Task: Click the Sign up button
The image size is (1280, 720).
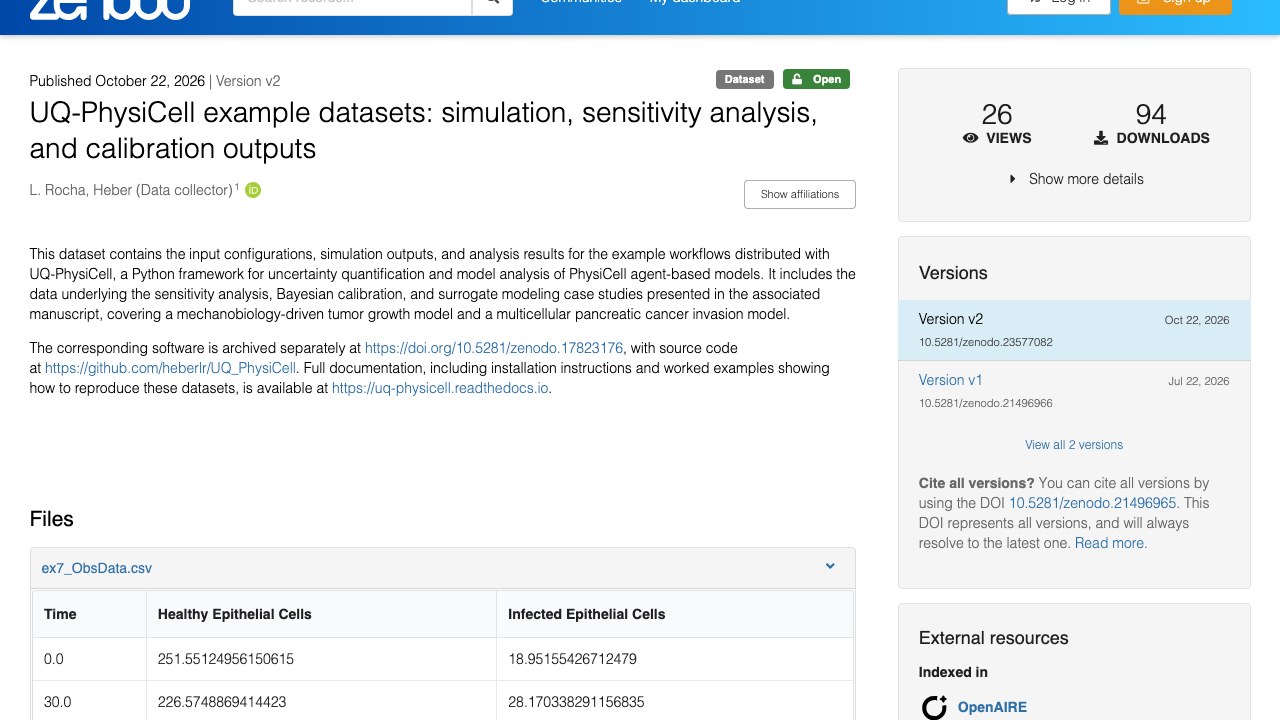Action: (x=1175, y=4)
